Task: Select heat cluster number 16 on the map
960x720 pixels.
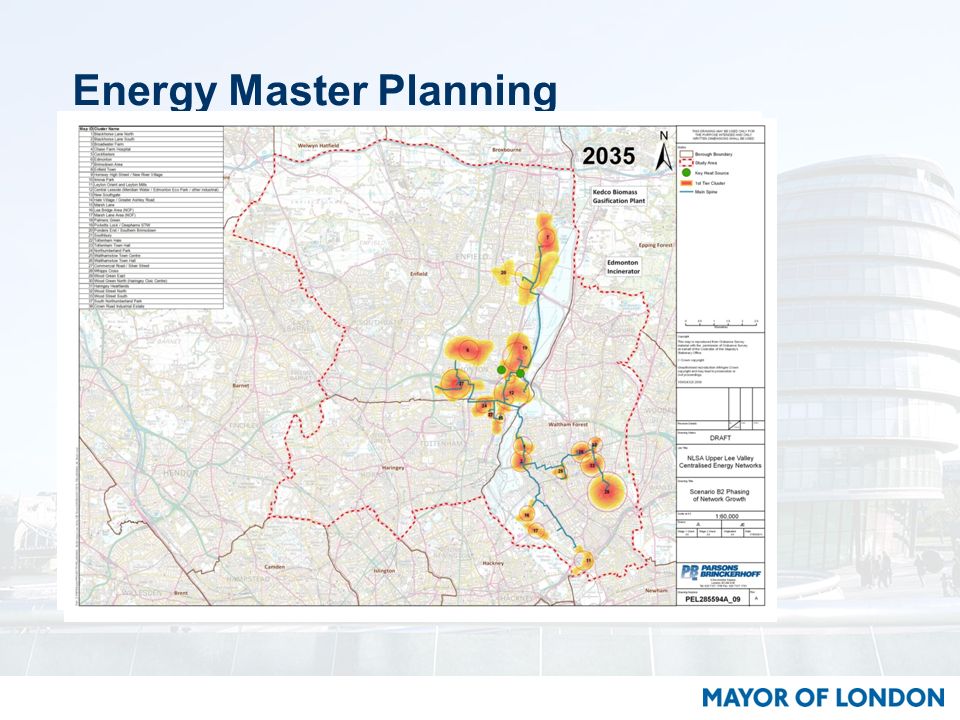Action: (527, 515)
